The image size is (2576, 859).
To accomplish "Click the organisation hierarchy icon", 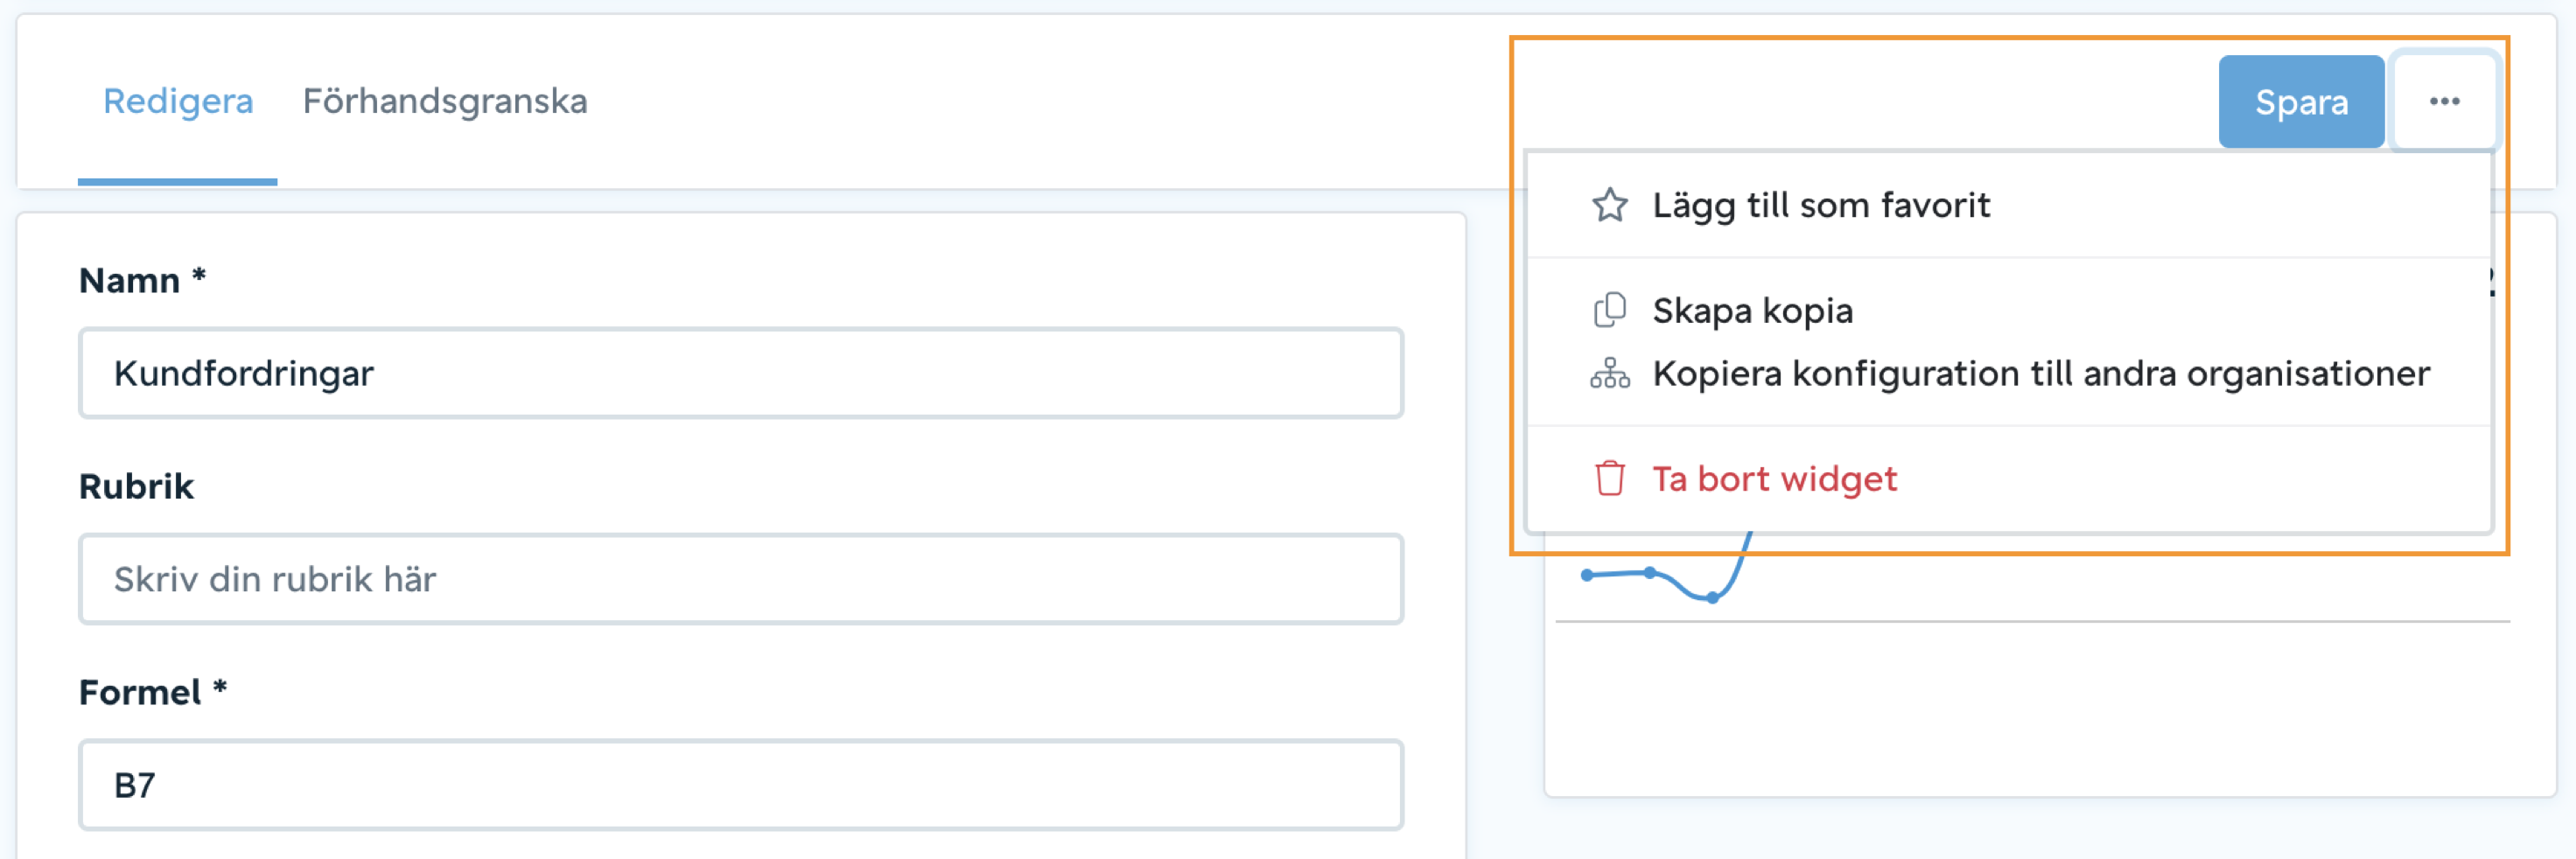I will [1609, 373].
